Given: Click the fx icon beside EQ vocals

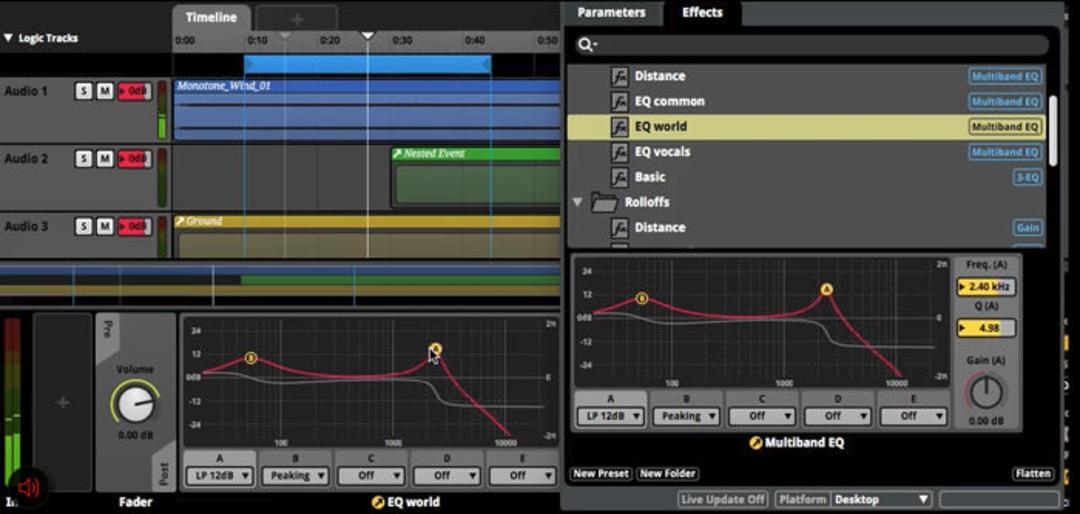Looking at the screenshot, I should tap(620, 152).
